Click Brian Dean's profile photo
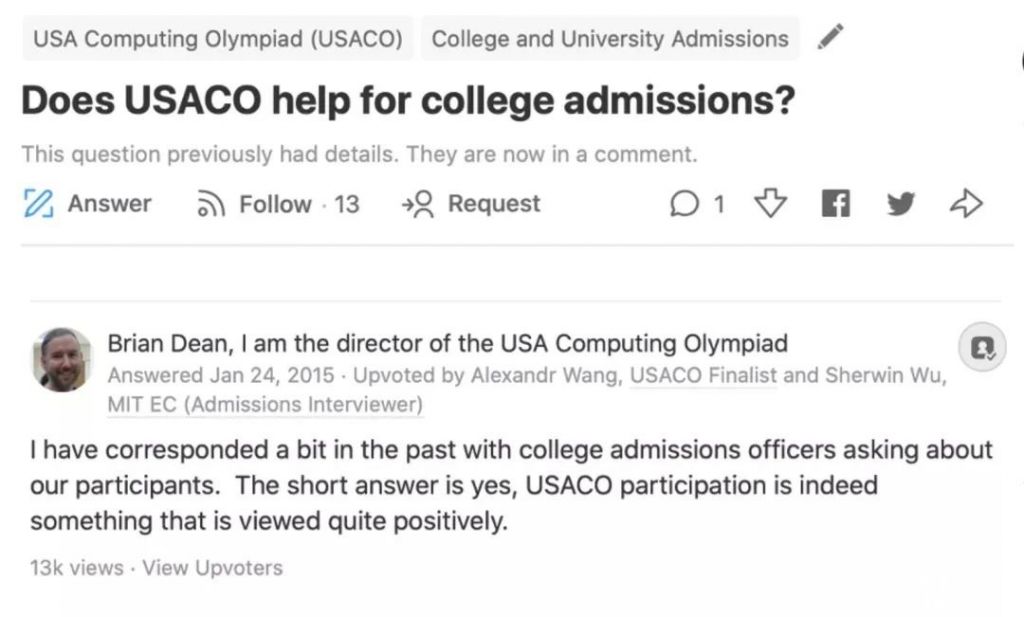The width and height of the screenshot is (1024, 617). click(61, 359)
